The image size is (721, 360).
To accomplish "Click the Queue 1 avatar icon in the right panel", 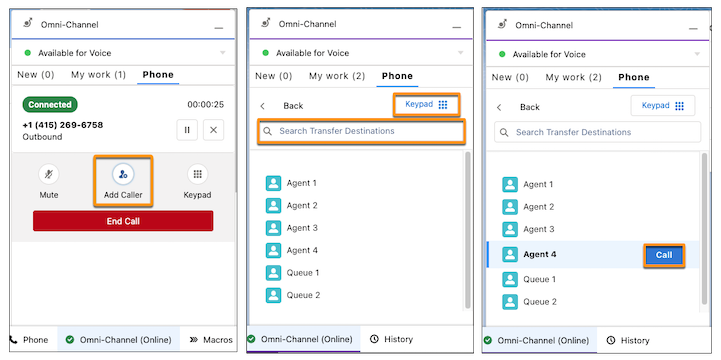I will tap(510, 279).
